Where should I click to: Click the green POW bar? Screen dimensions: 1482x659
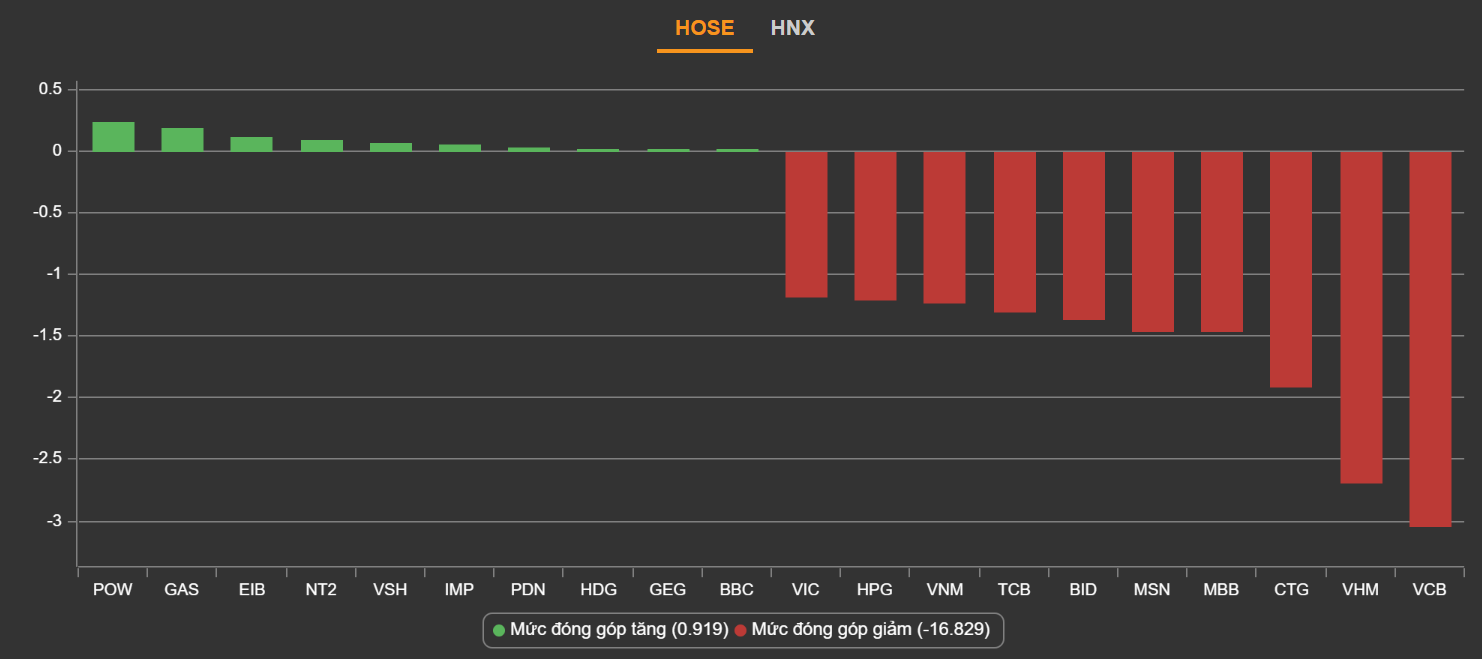coord(113,137)
